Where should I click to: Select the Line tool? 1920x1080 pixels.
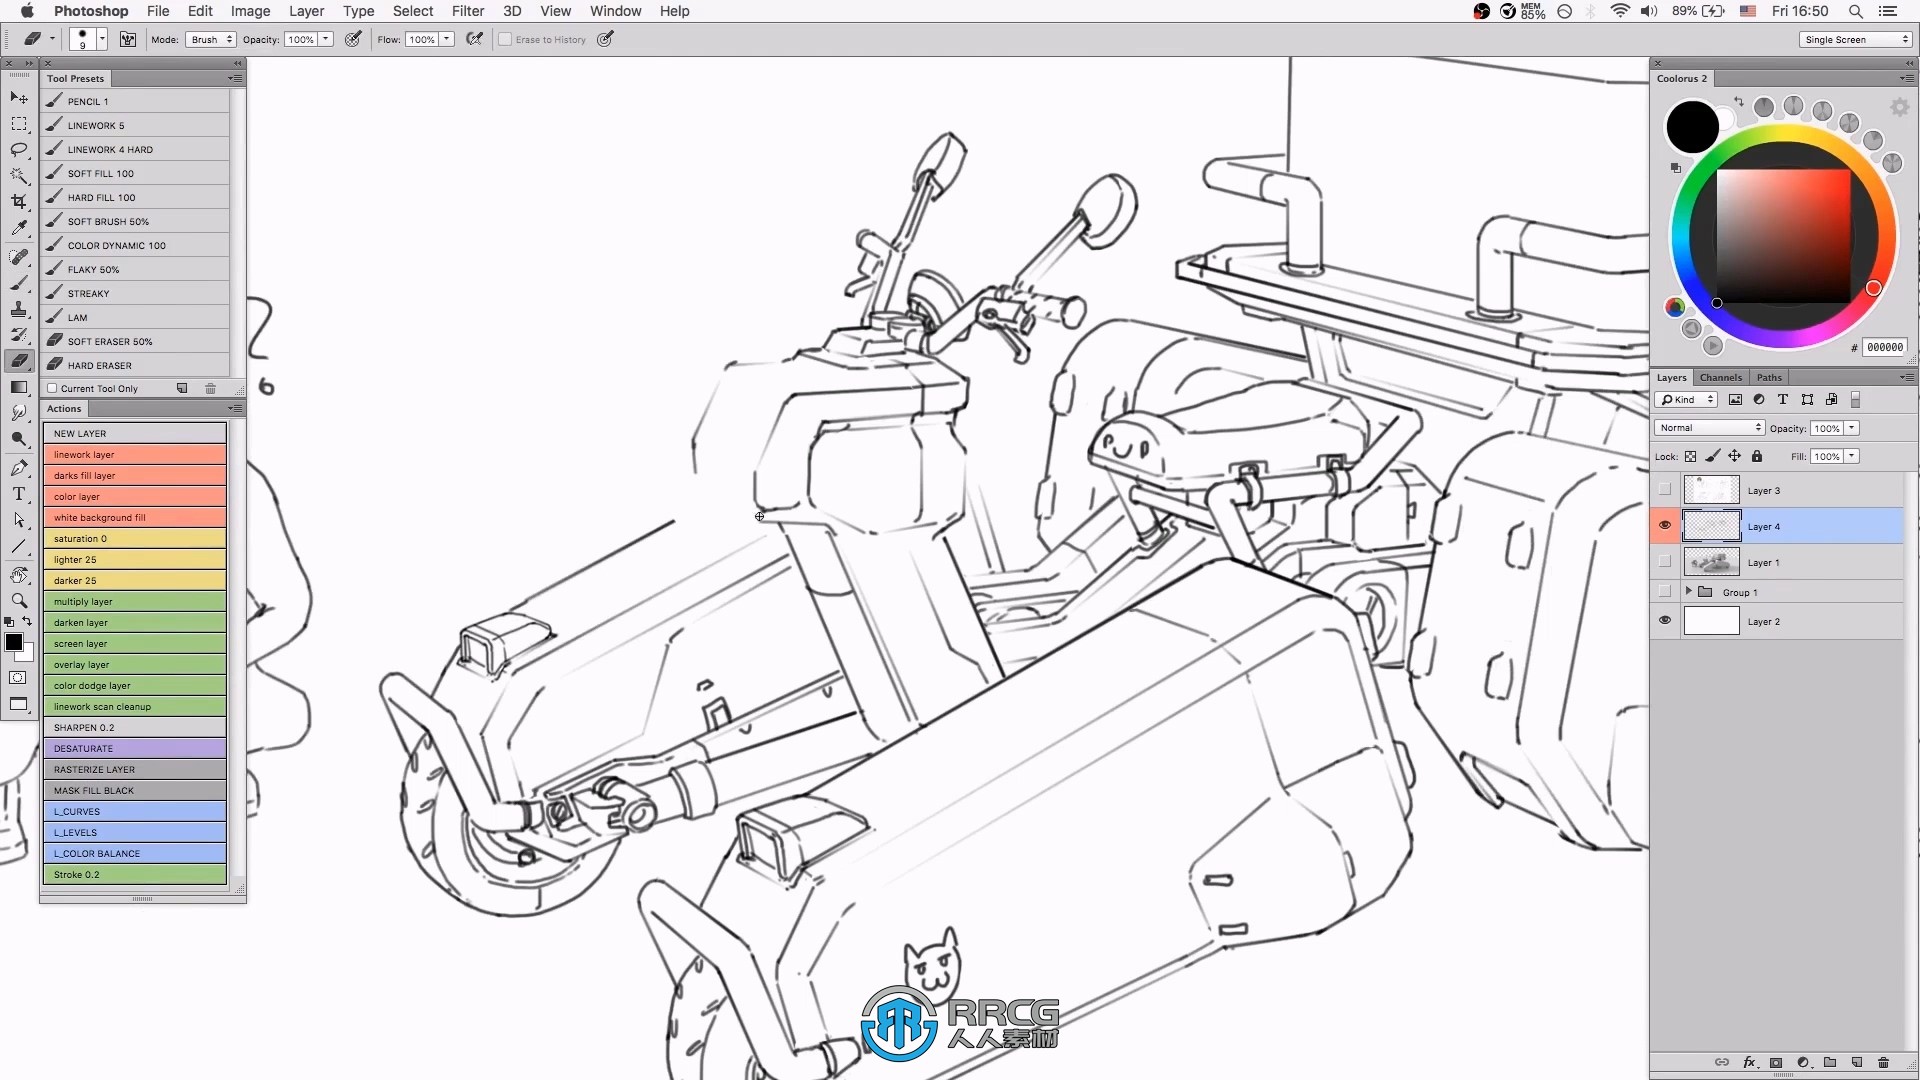click(19, 546)
